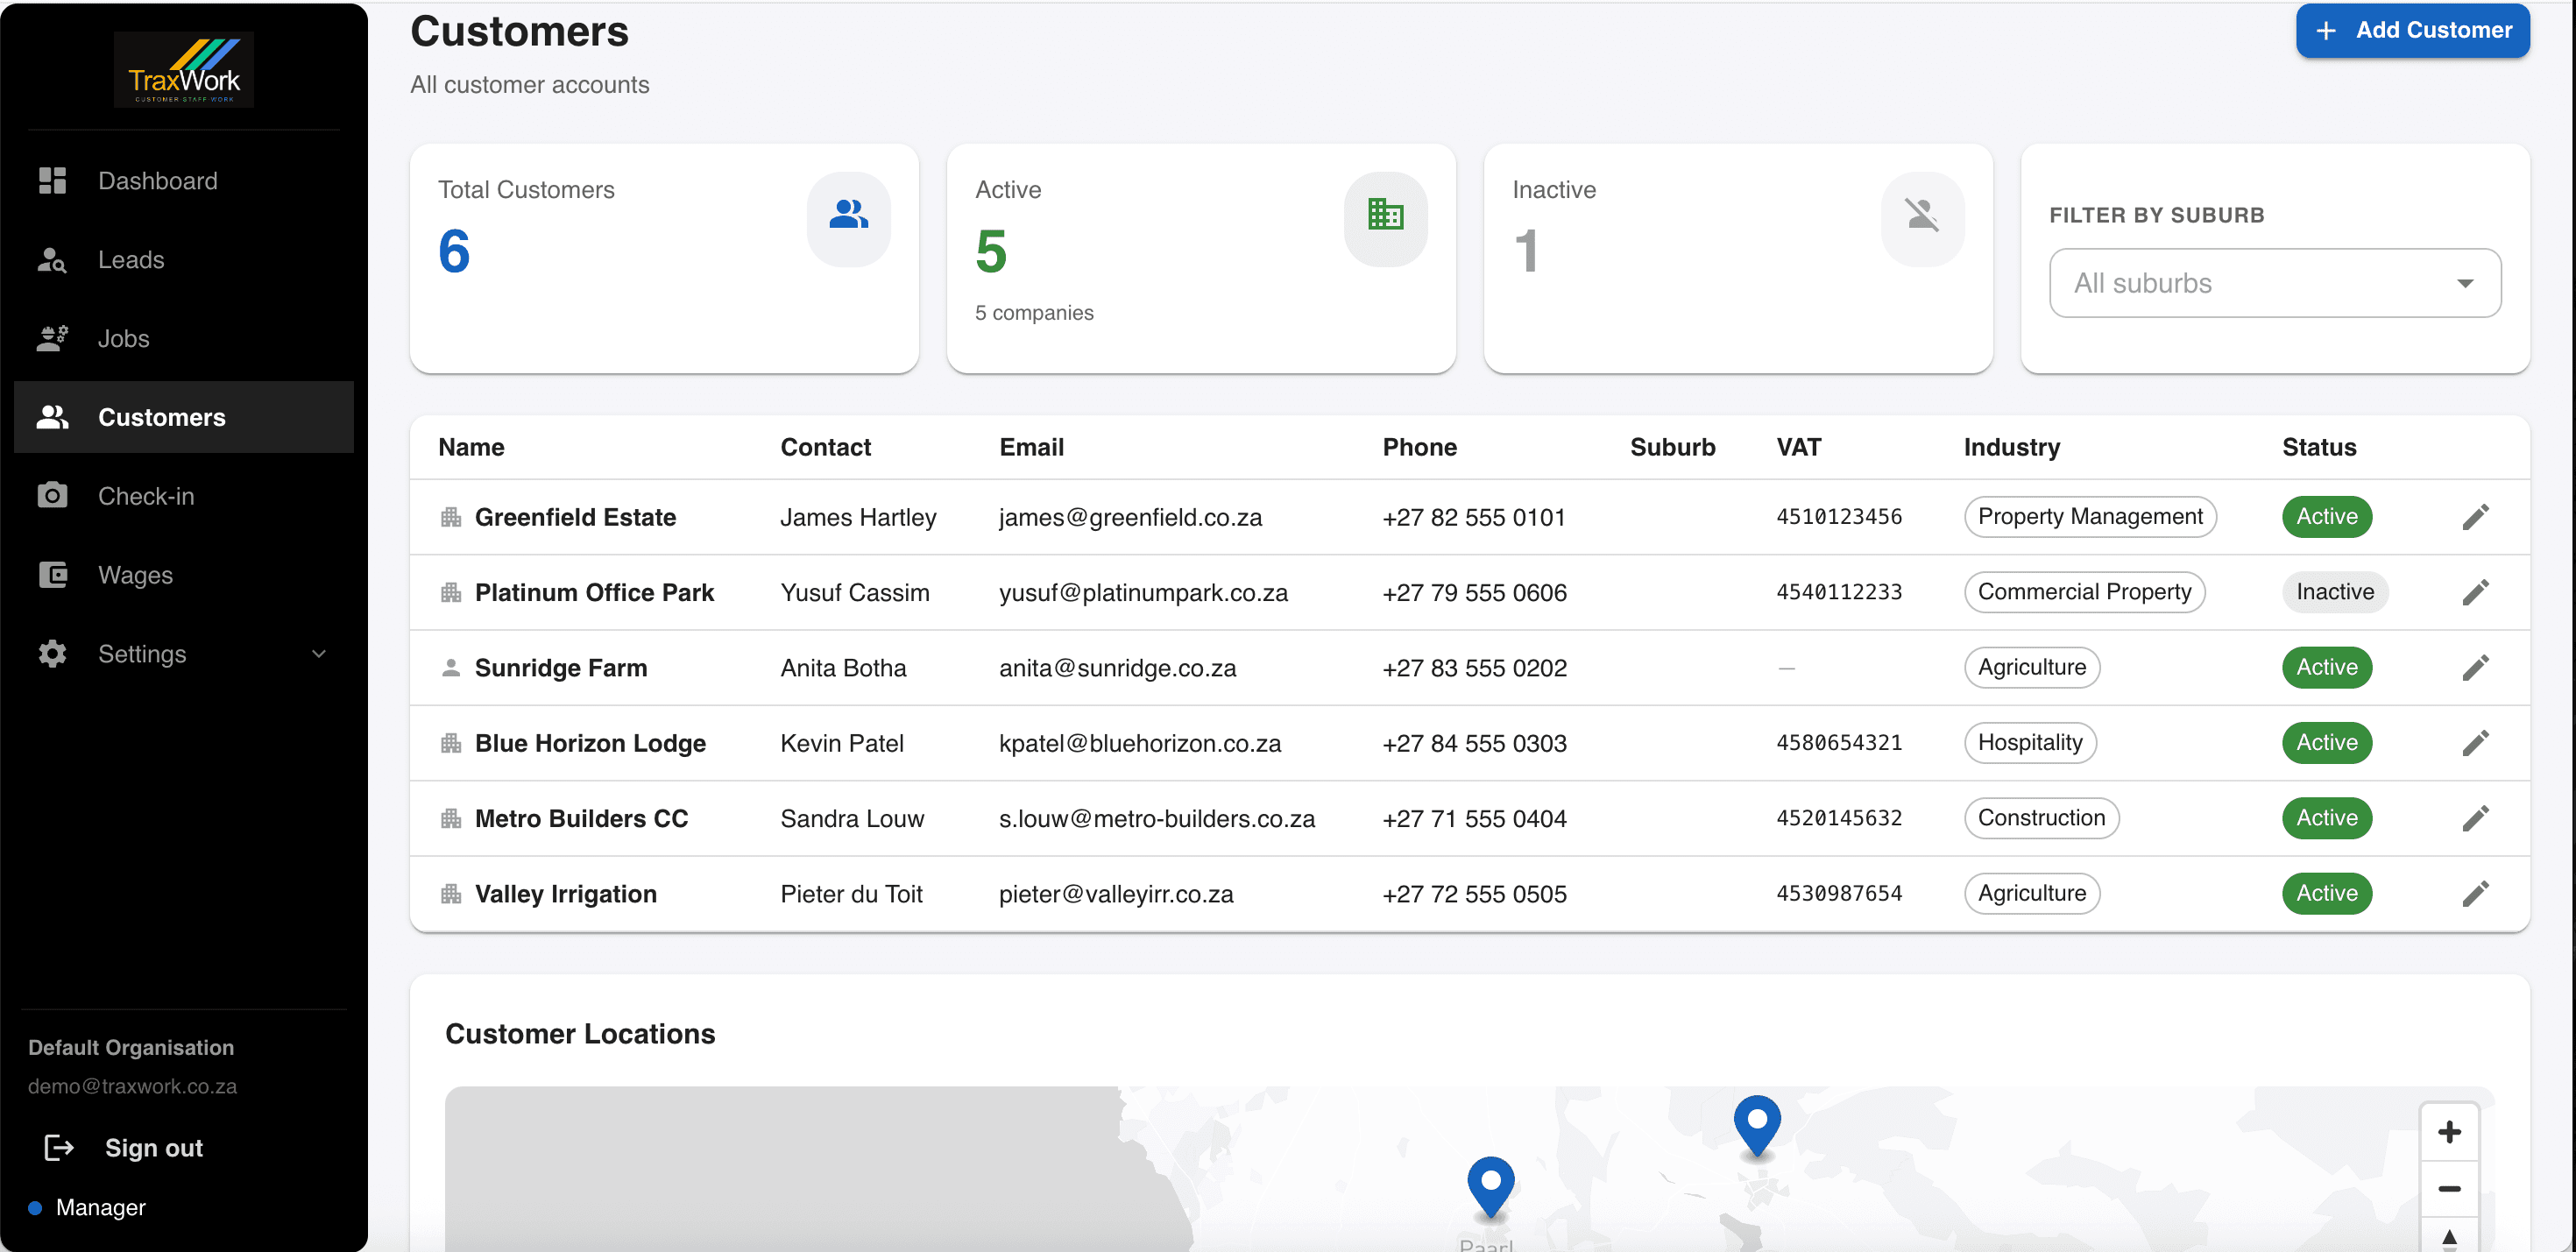Viewport: 2576px width, 1252px height.
Task: Click building icon beside Valley Irrigation
Action: (451, 893)
